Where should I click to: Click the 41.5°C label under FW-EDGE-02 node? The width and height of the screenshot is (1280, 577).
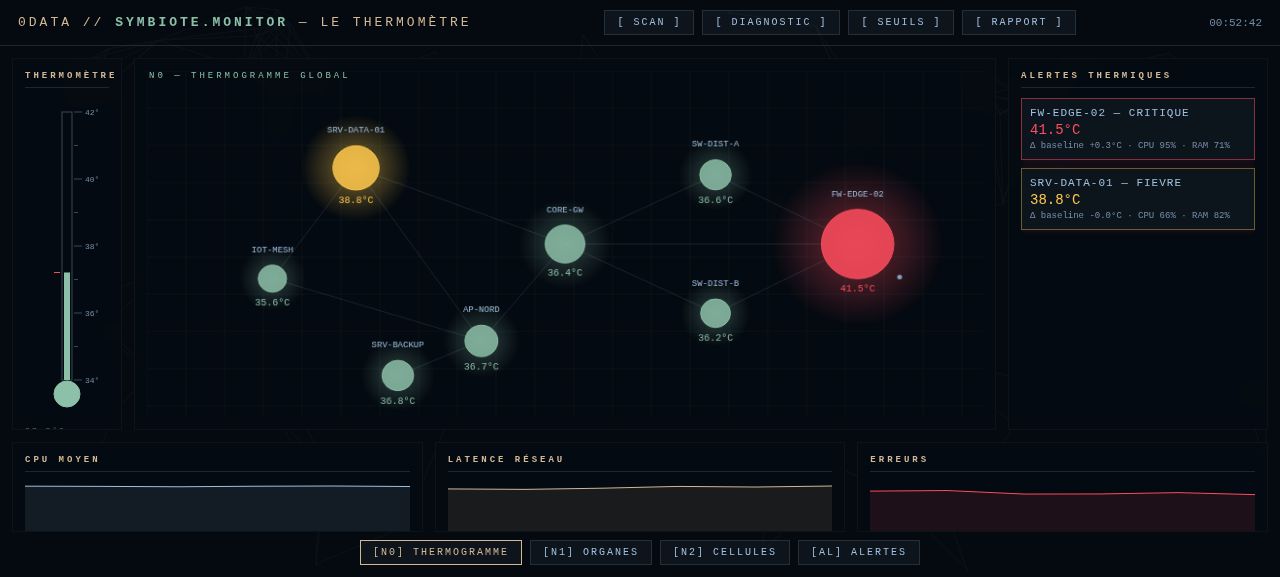(858, 289)
